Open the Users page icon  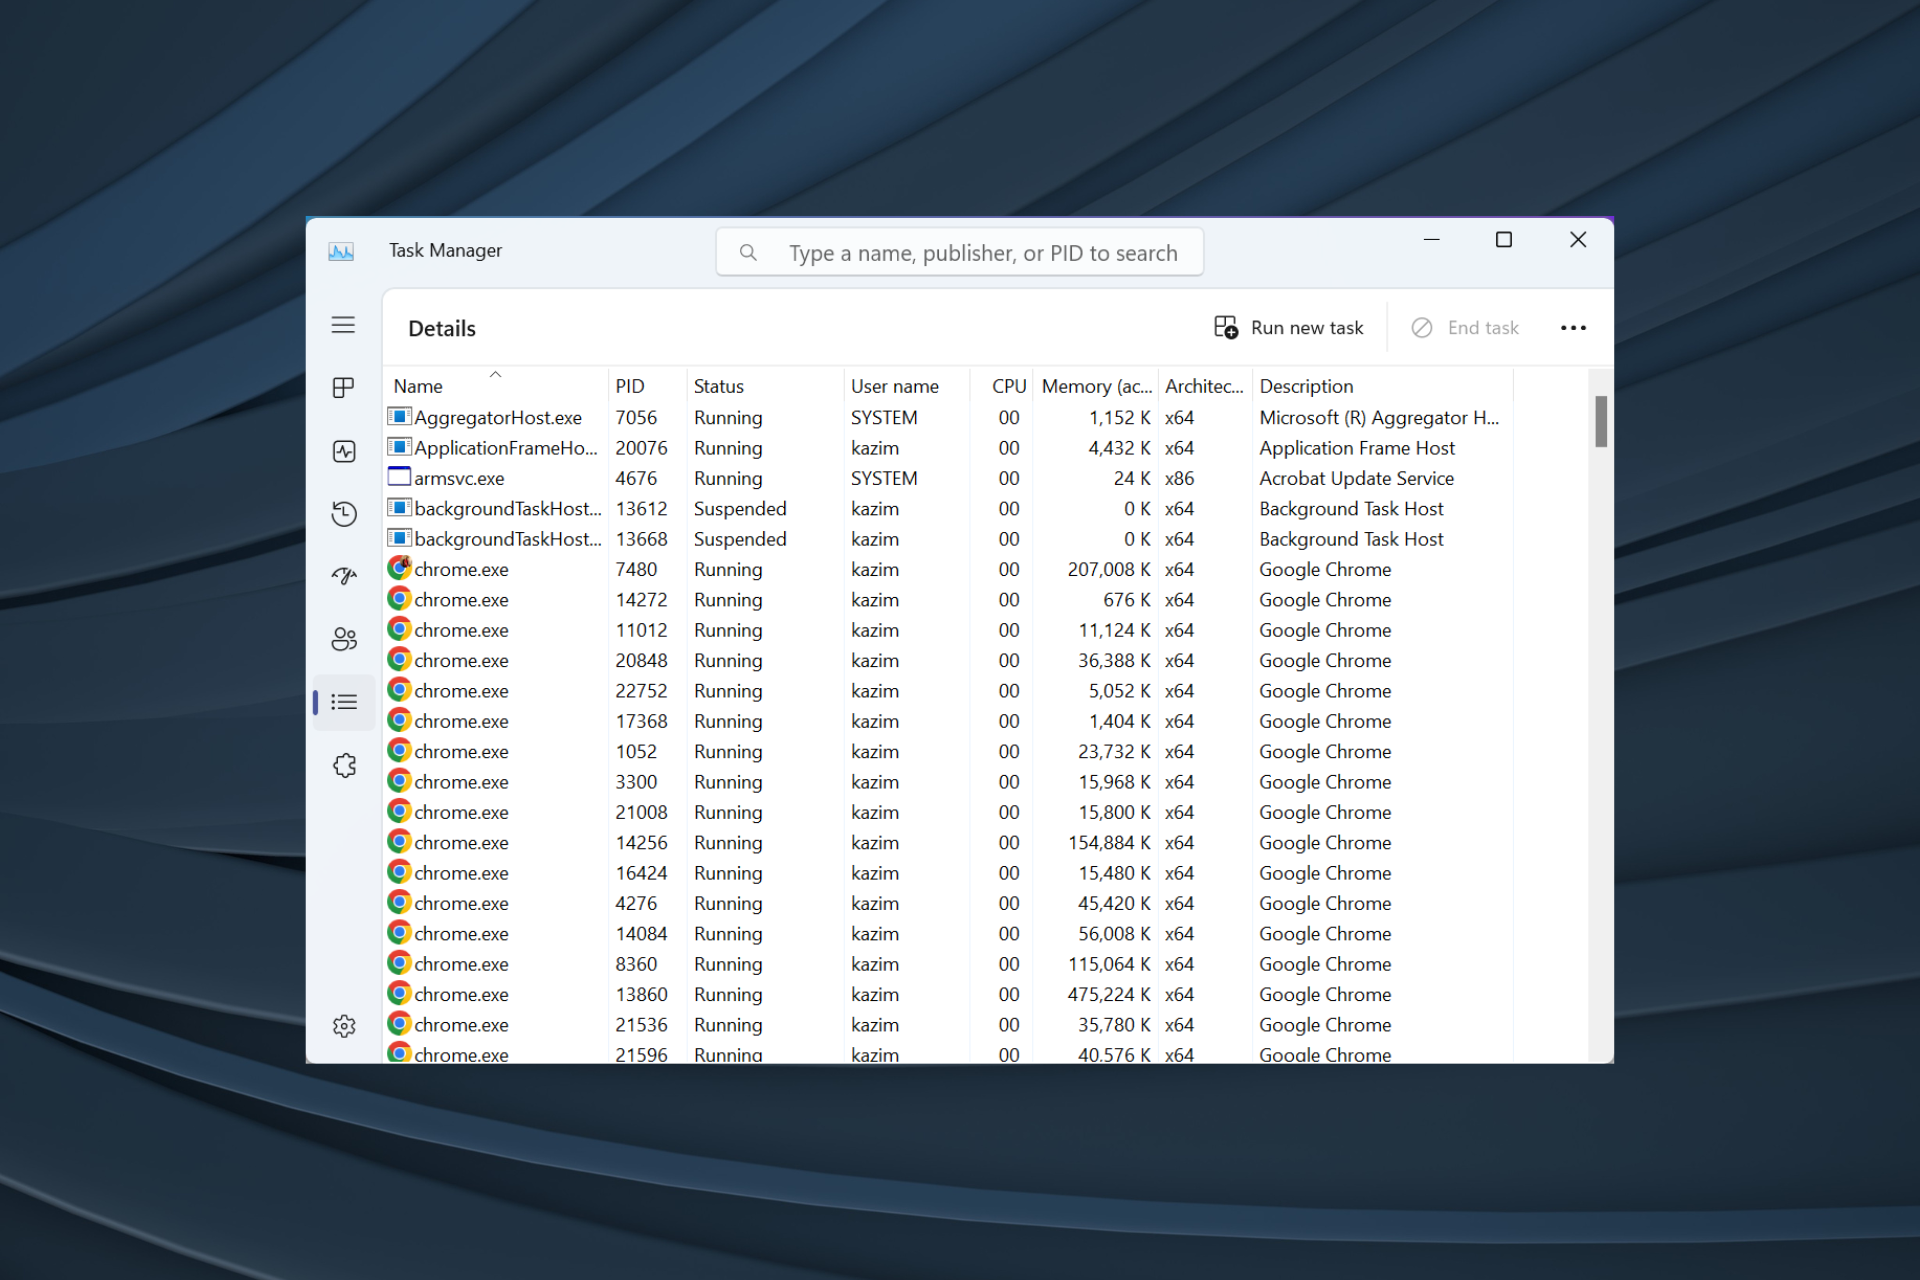(x=344, y=639)
